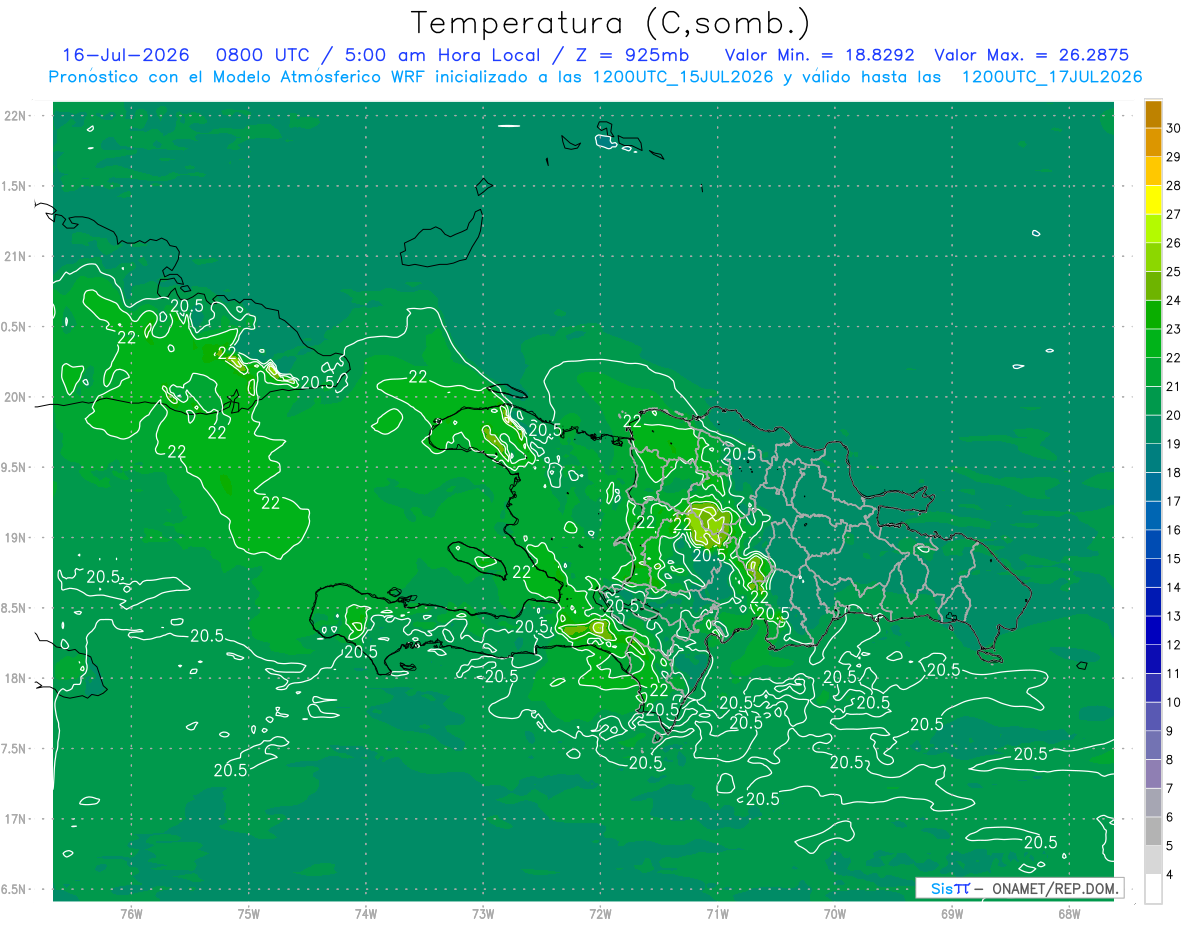Click the '7.5N' latitude axis label
Viewport: 1200px width, 927px height.
click(16, 749)
